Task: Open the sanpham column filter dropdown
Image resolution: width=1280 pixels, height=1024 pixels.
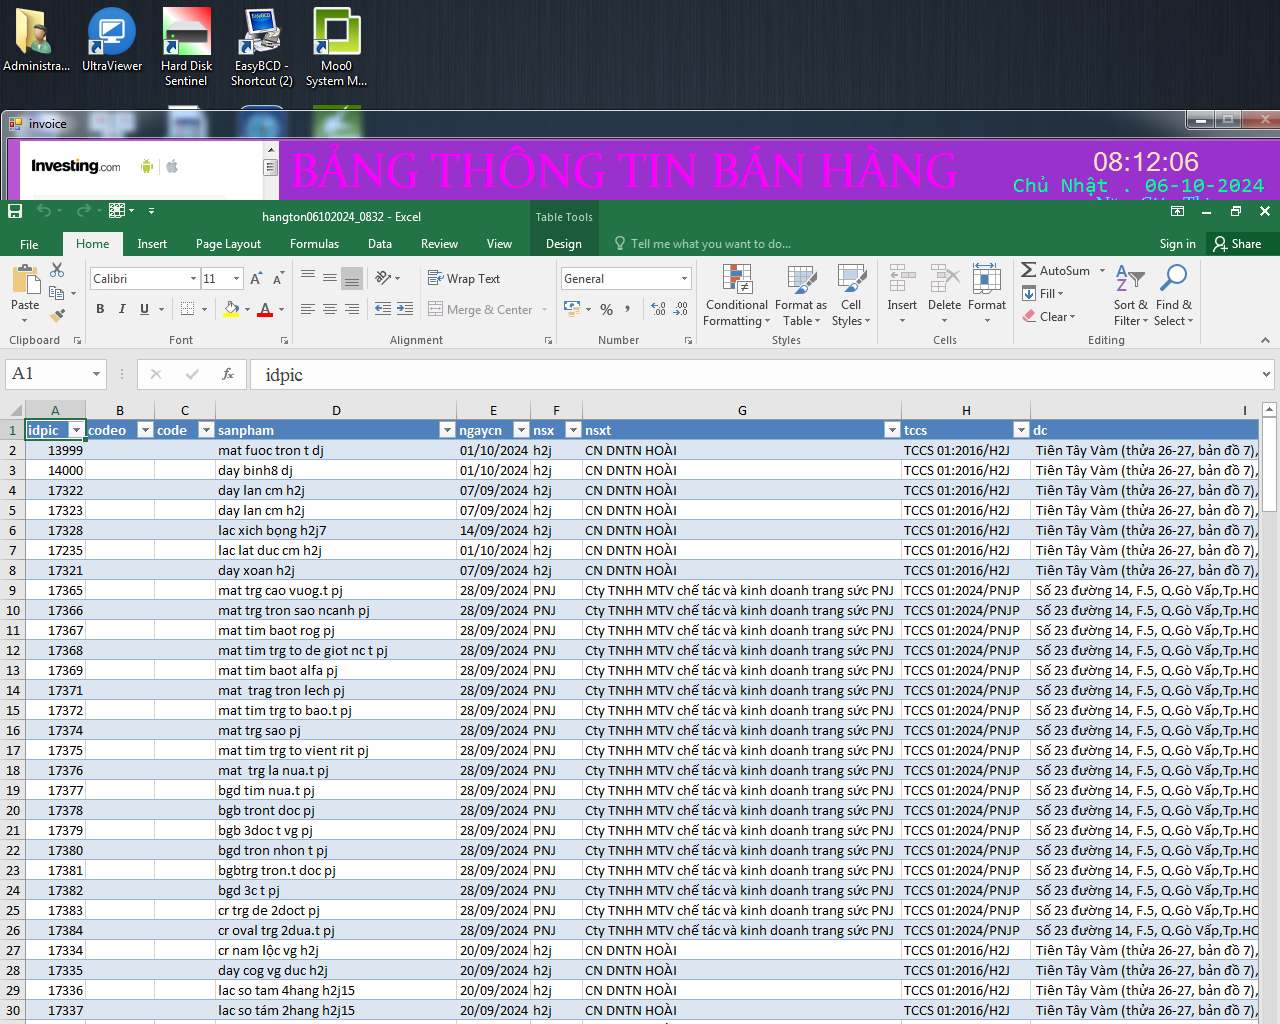Action: [x=447, y=430]
